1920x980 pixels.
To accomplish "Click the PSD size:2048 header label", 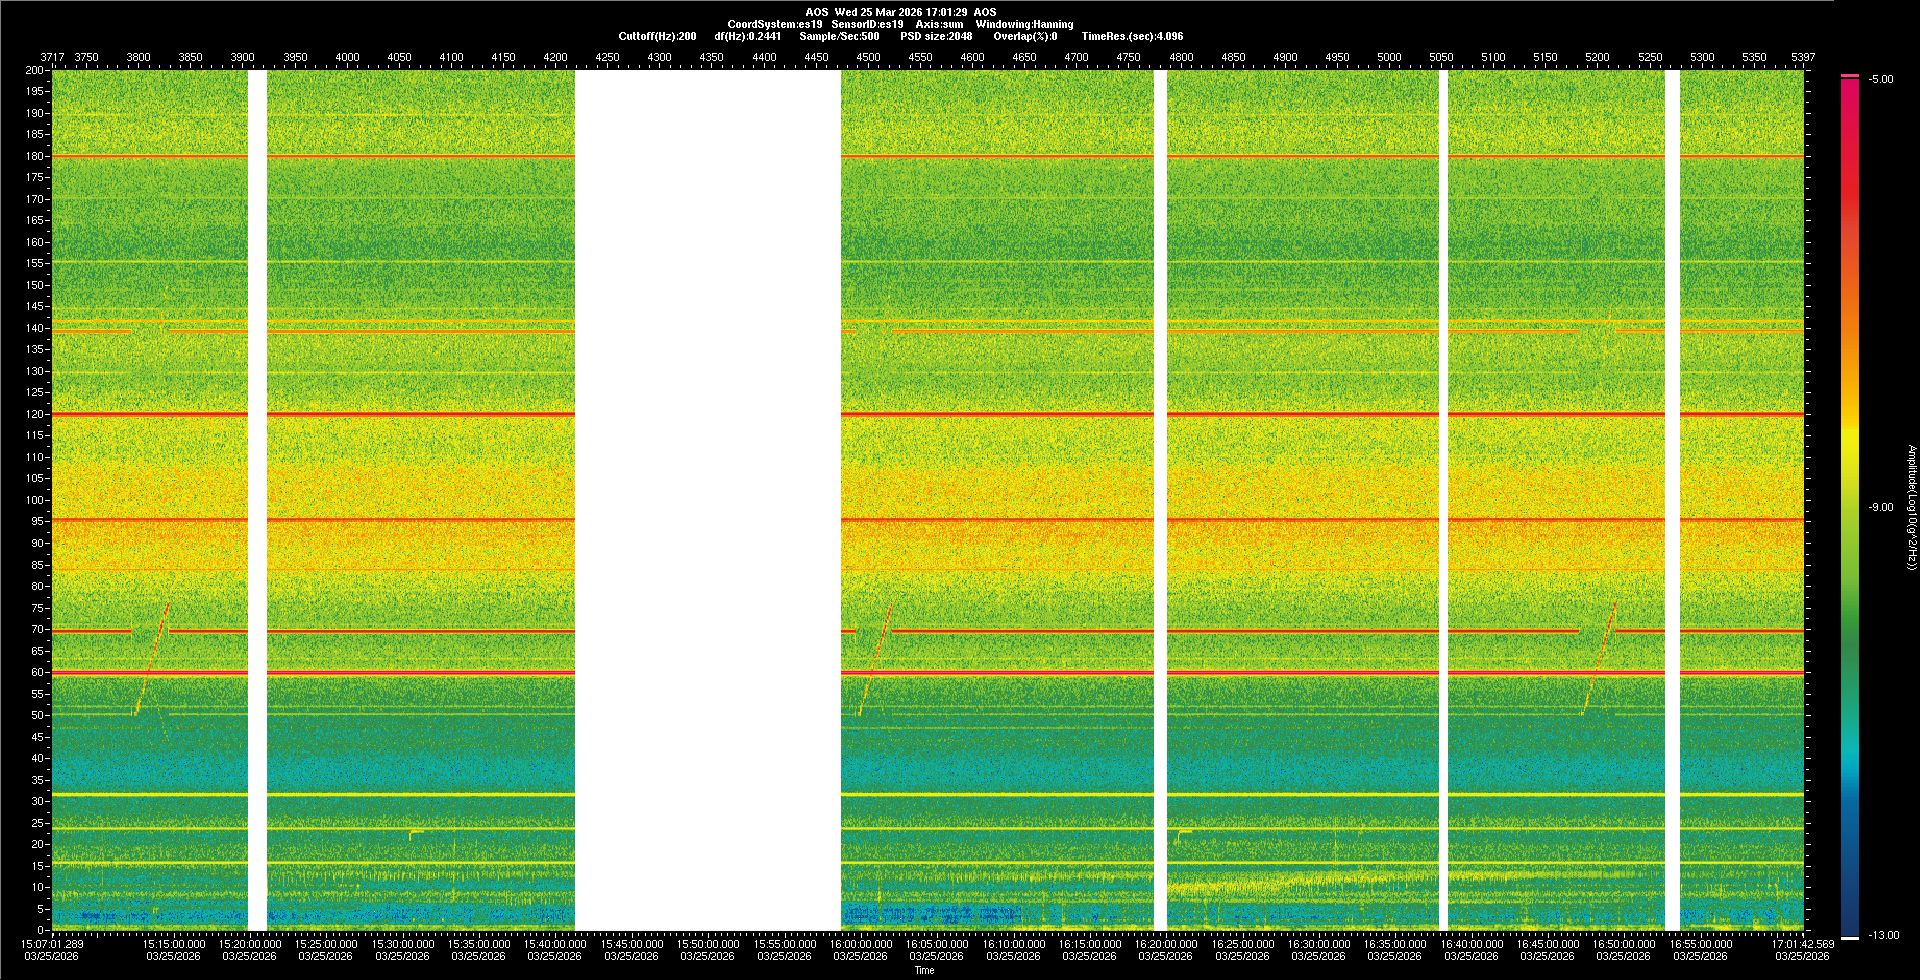I will click(936, 37).
